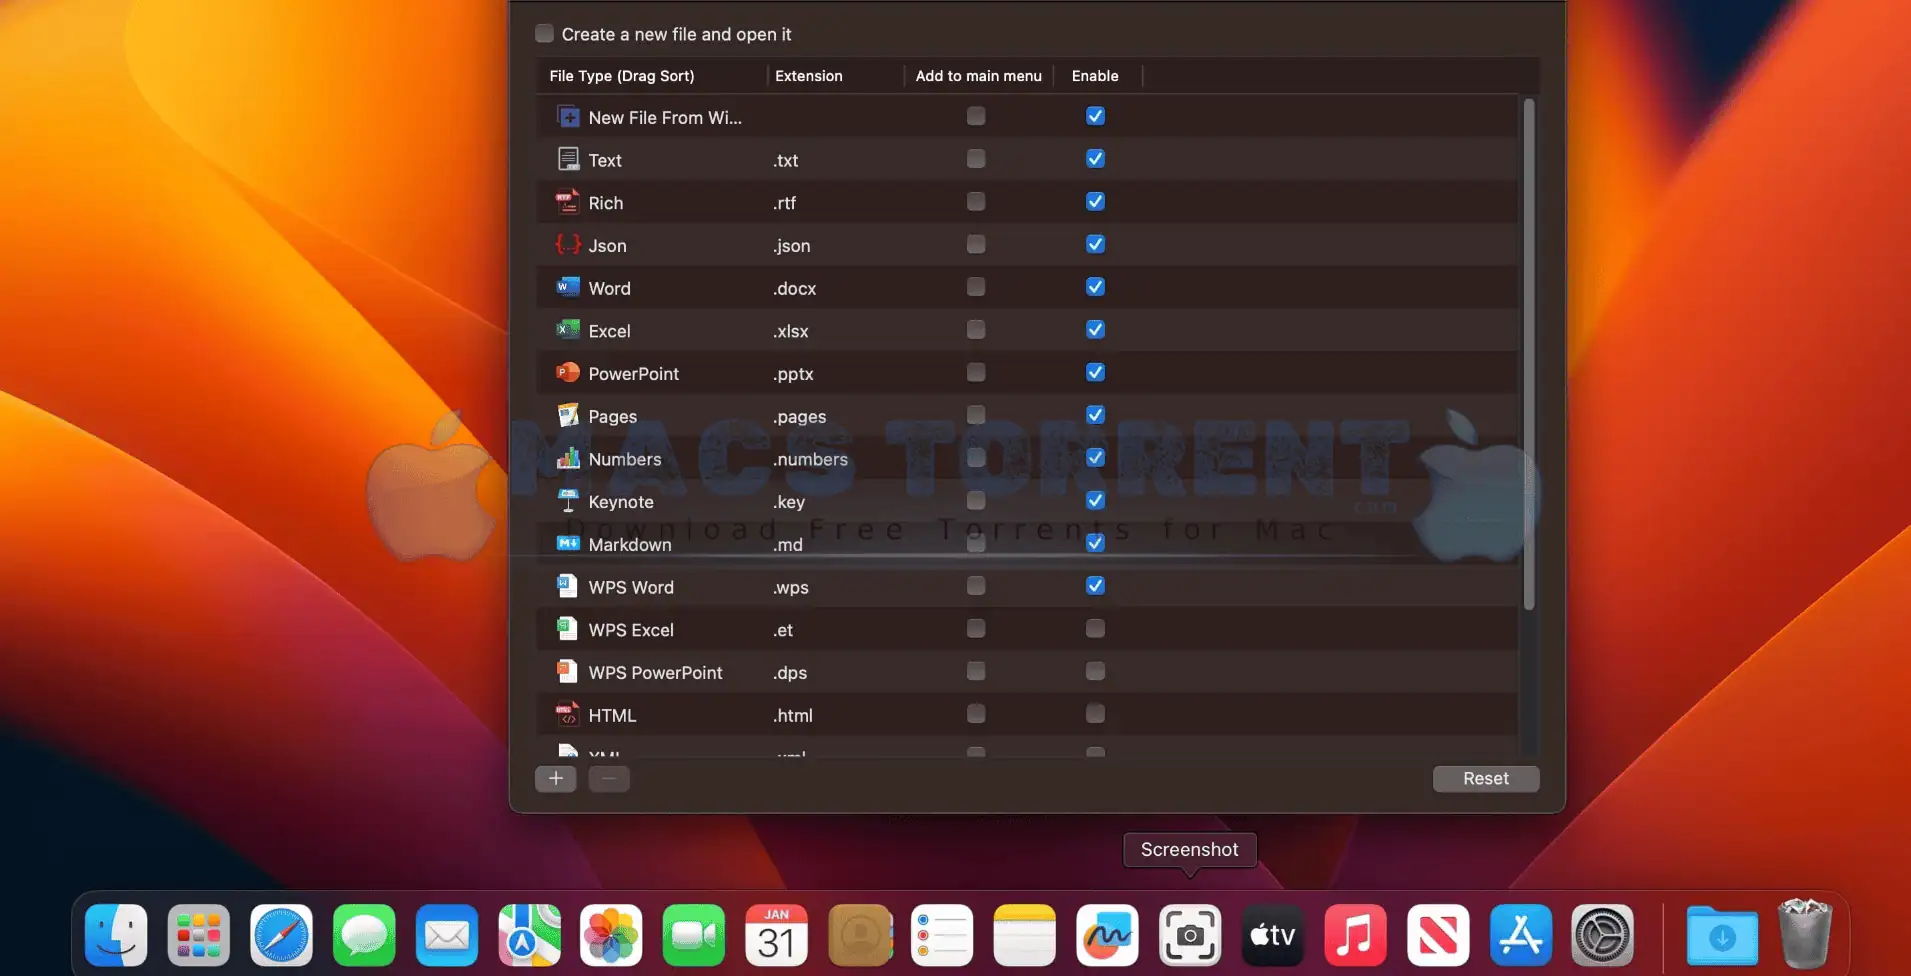
Task: Open Launchpad in the dock
Action: tap(199, 936)
